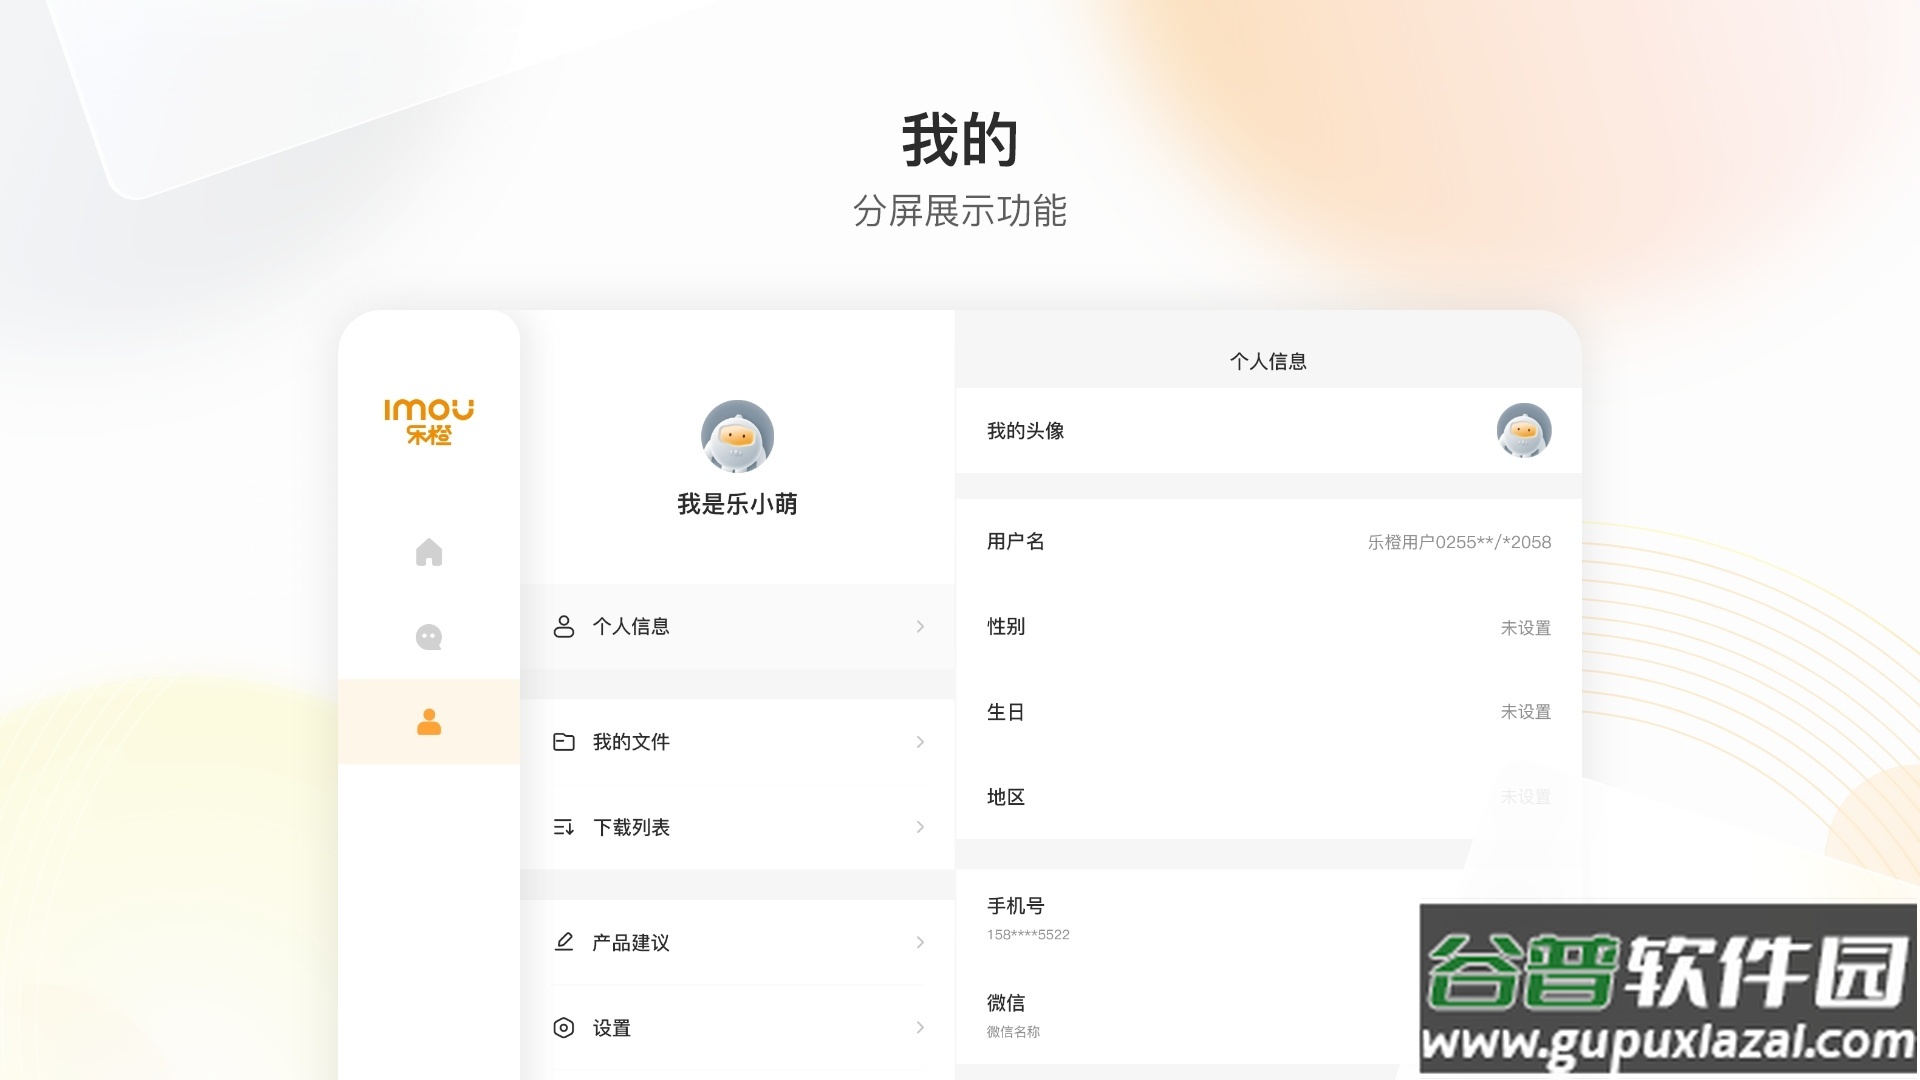Click the person icon beside 个人信息
This screenshot has width=1920, height=1080.
tap(563, 626)
